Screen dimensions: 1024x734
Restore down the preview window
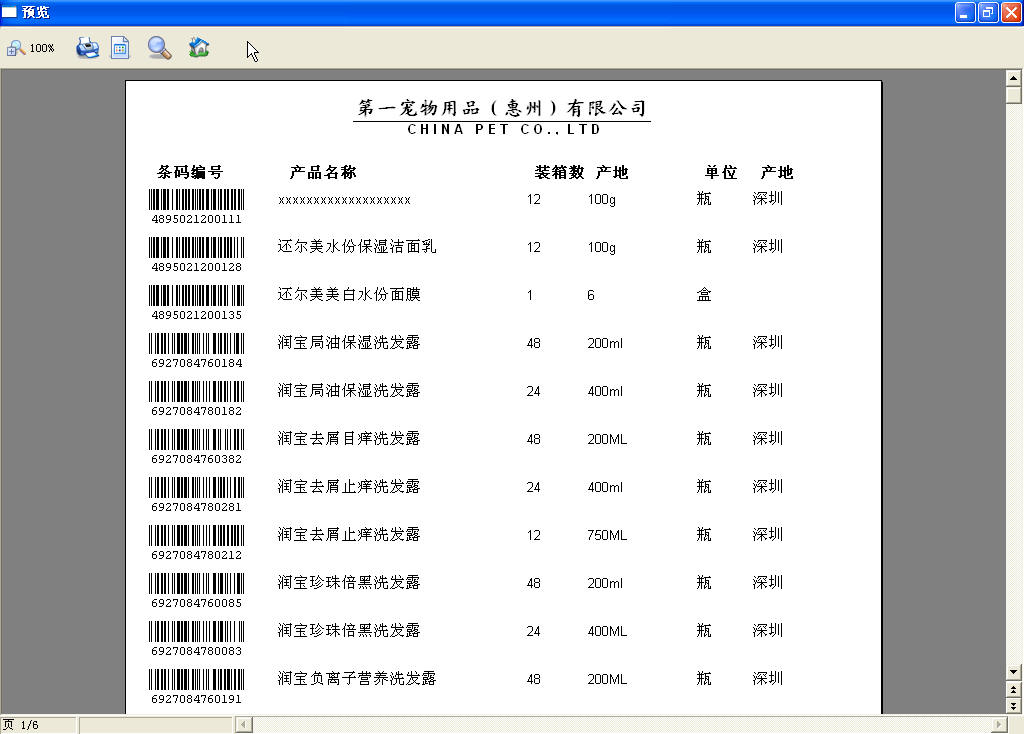[x=988, y=12]
